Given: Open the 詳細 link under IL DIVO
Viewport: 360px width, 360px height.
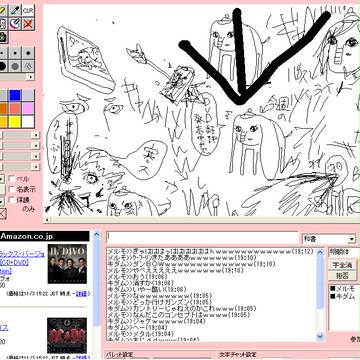Looking at the screenshot, I should coord(81,294).
